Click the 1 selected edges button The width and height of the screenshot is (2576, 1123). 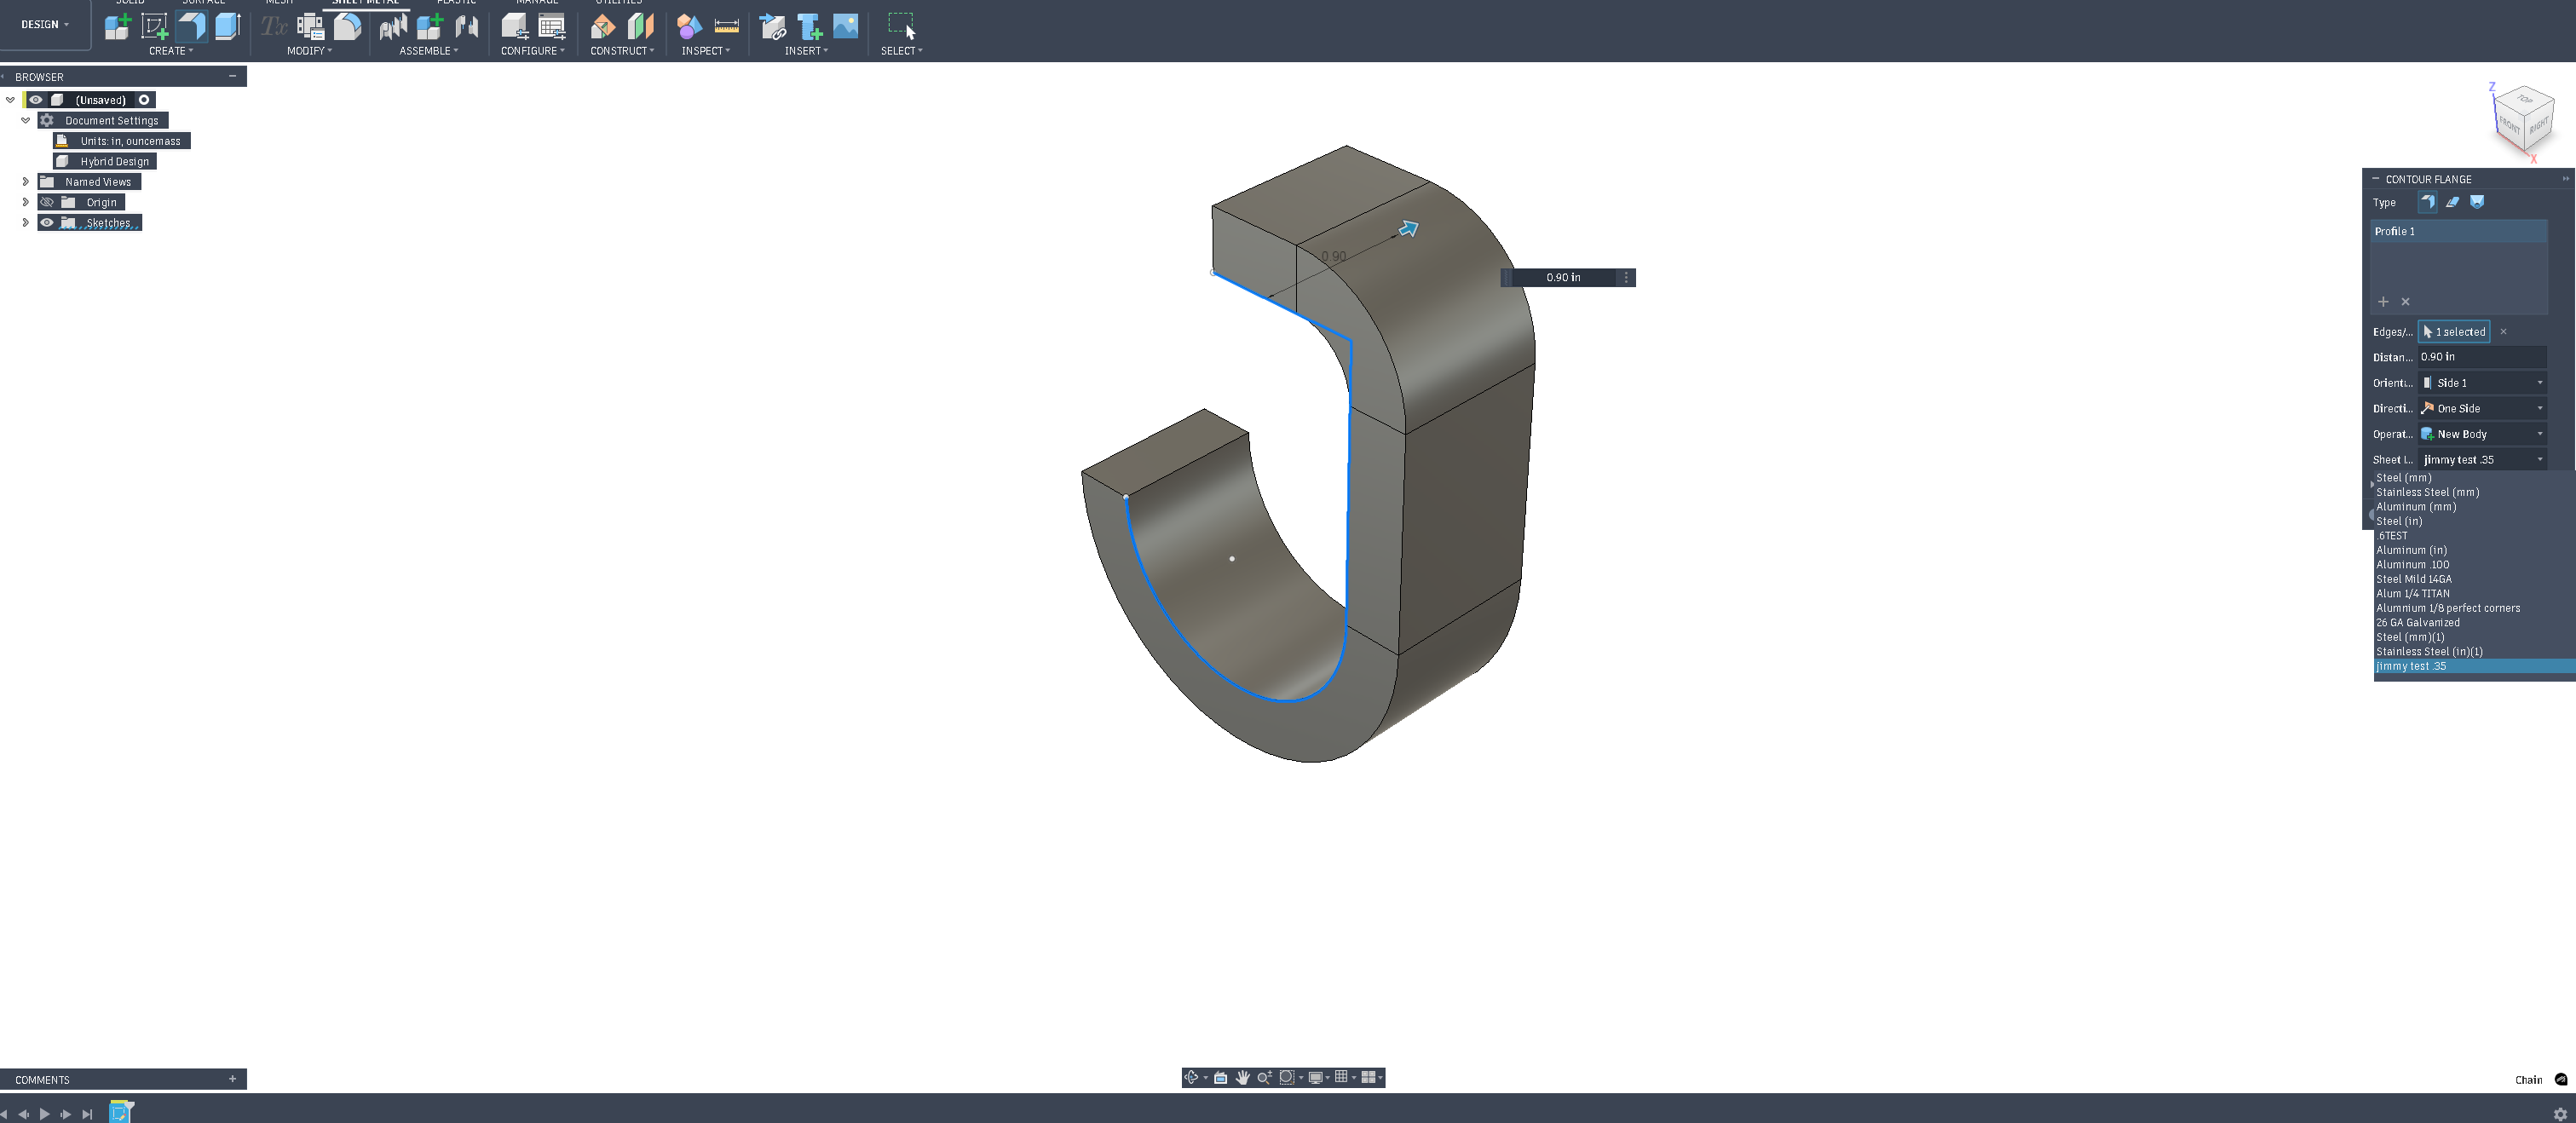coord(2454,332)
